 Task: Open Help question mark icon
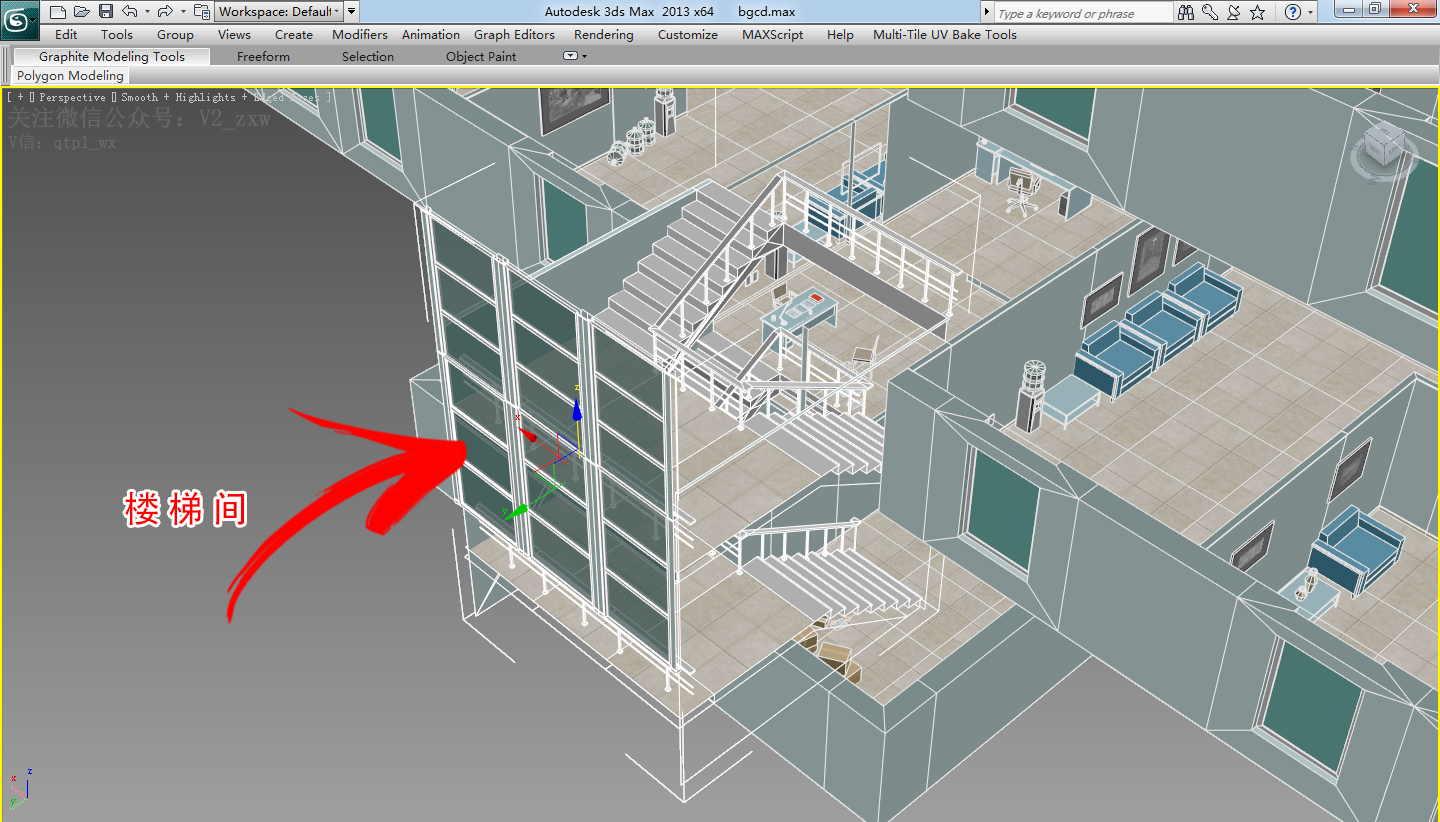pos(1292,12)
